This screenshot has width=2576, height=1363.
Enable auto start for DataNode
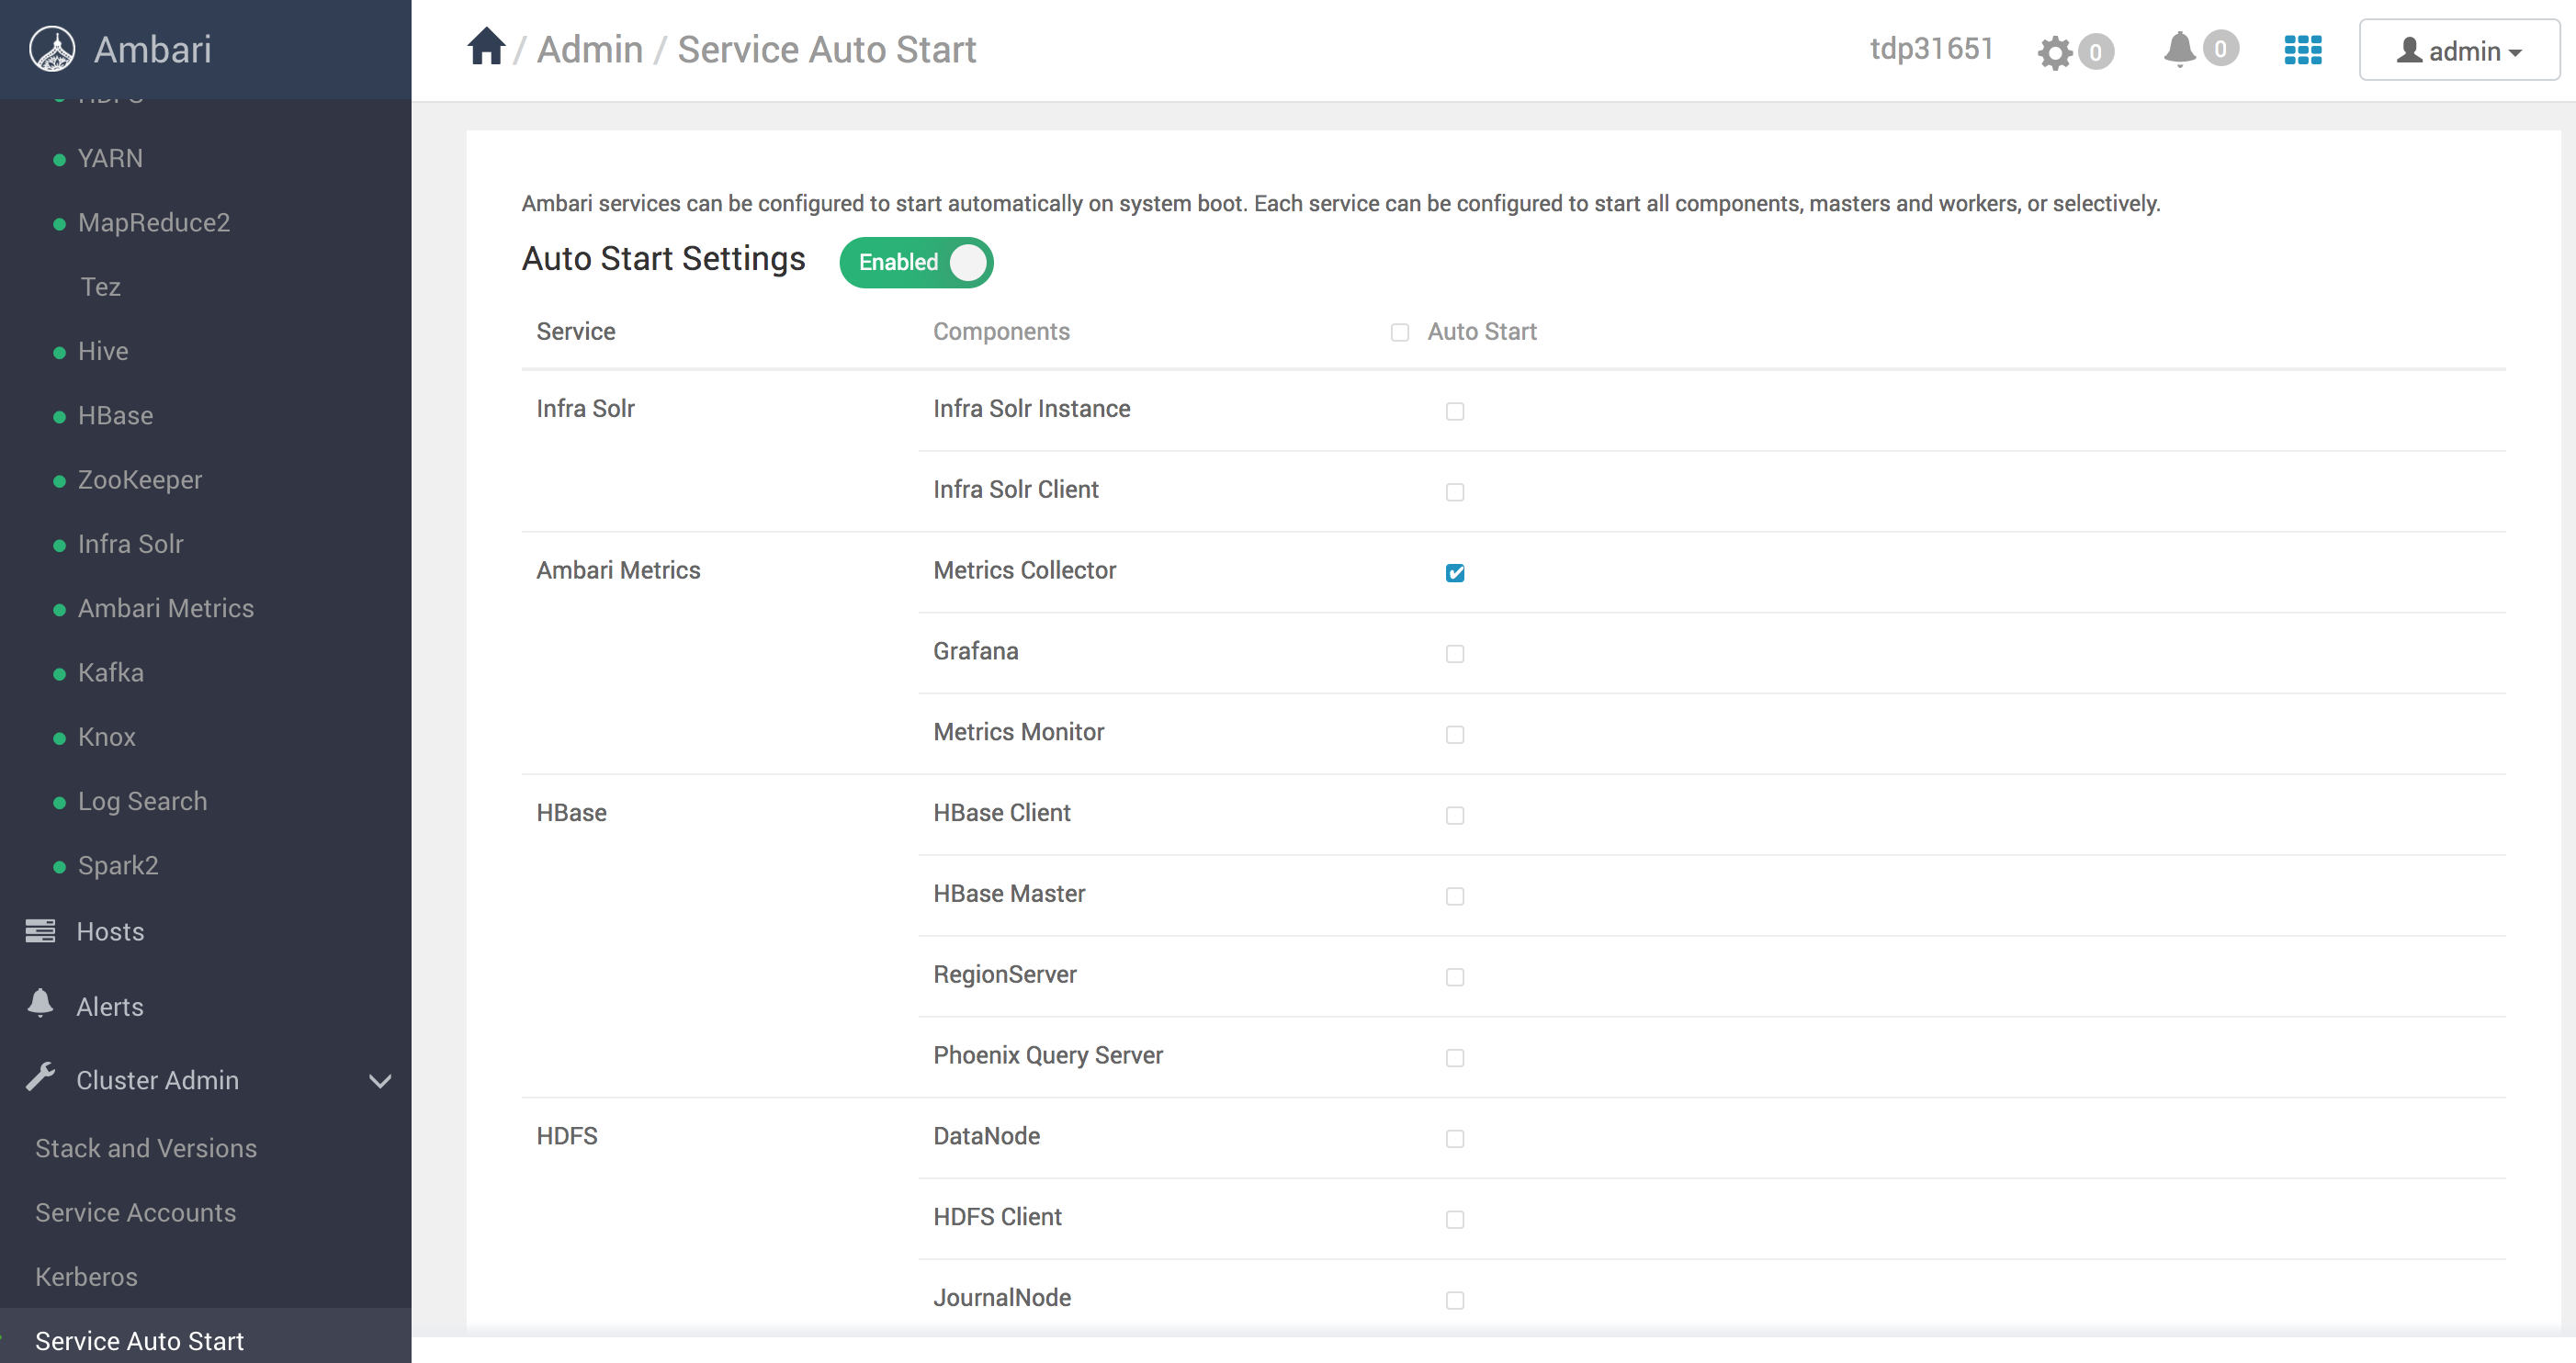tap(1454, 1139)
